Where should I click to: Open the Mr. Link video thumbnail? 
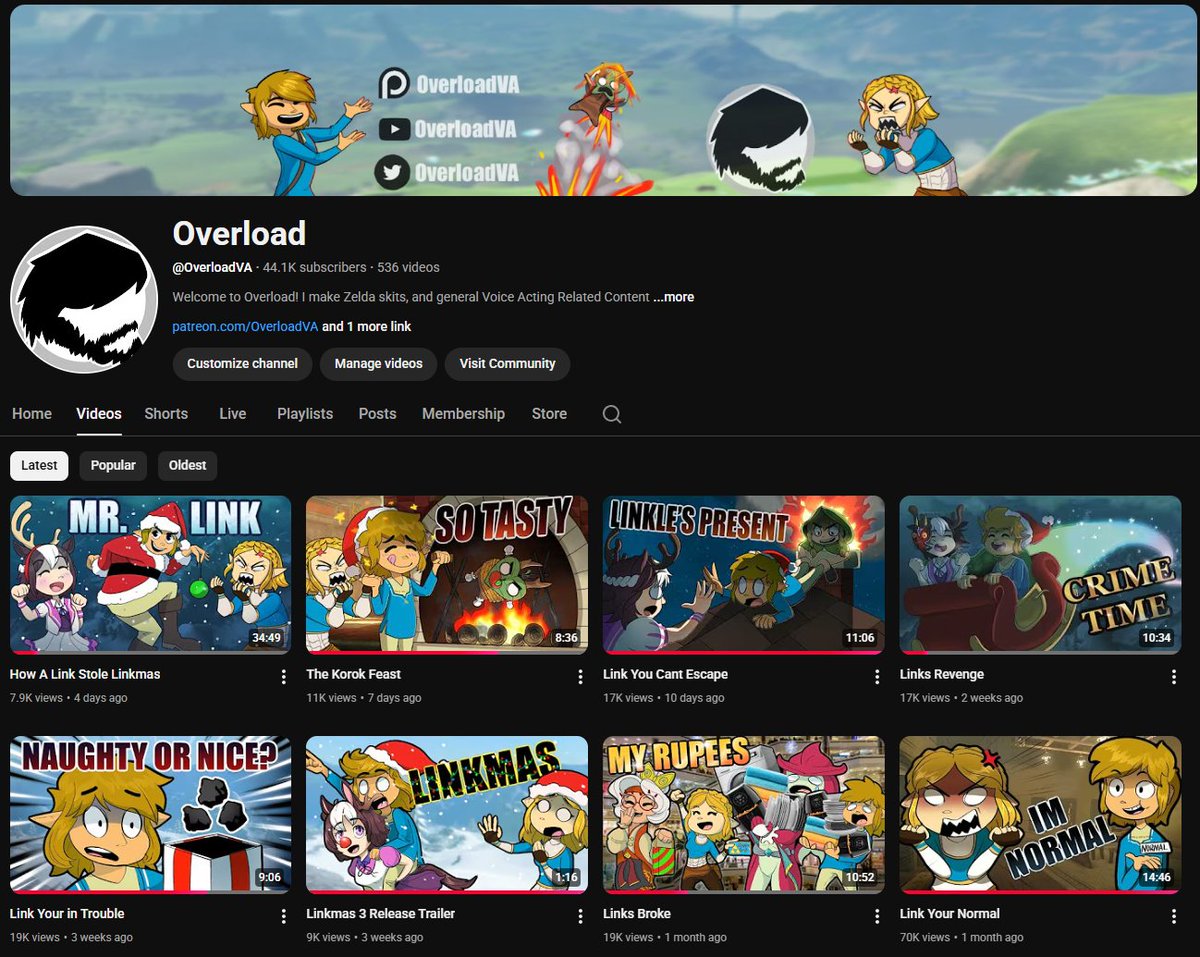point(150,575)
